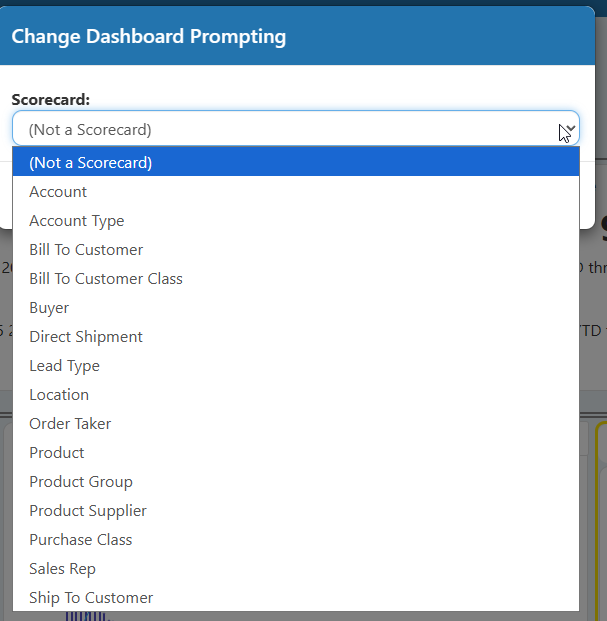
Task: Select Bill To Customer Class
Action: pos(296,278)
